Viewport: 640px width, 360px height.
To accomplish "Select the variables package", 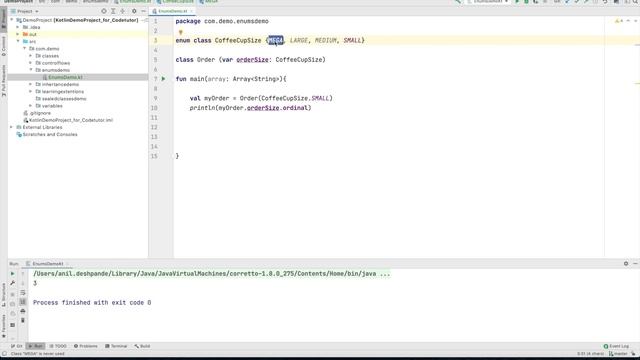I will click(49, 106).
